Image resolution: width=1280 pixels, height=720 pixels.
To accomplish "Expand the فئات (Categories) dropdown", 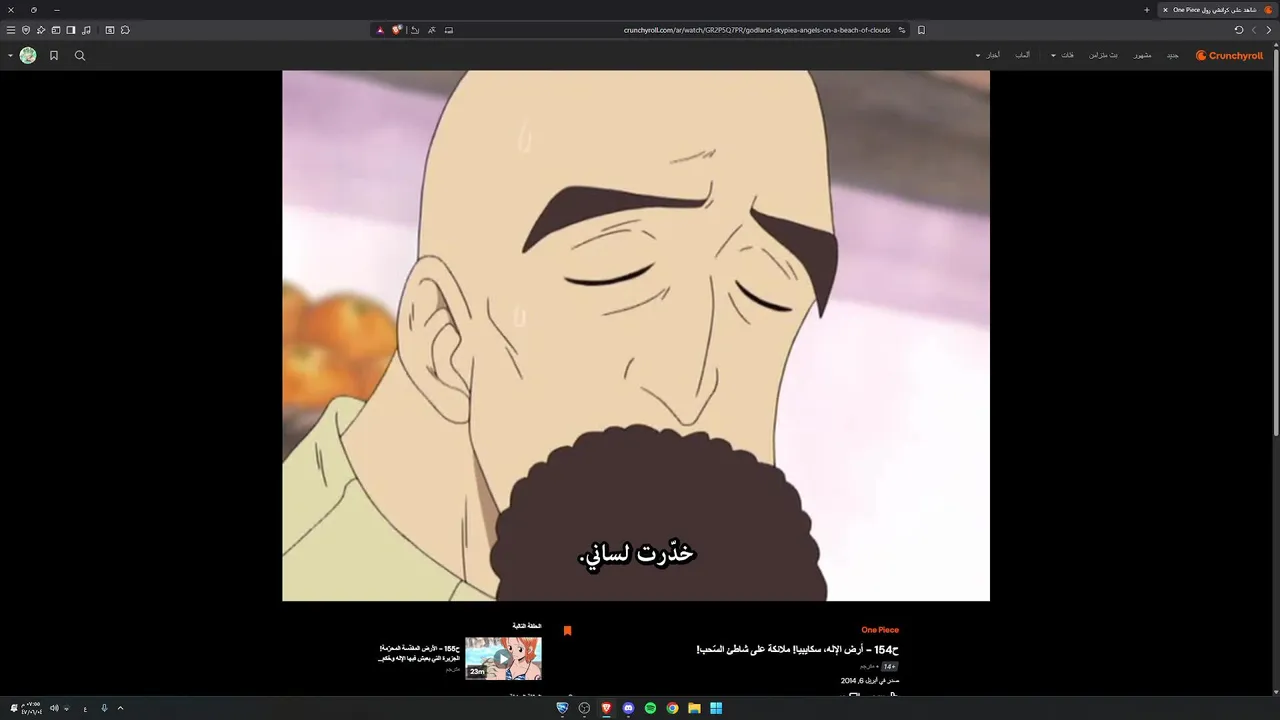I will coord(1063,56).
